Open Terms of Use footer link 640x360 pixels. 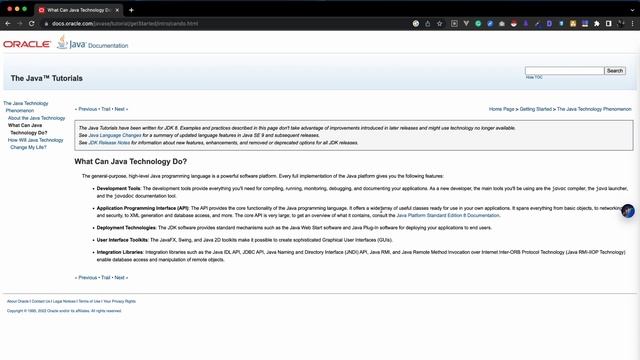click(89, 301)
